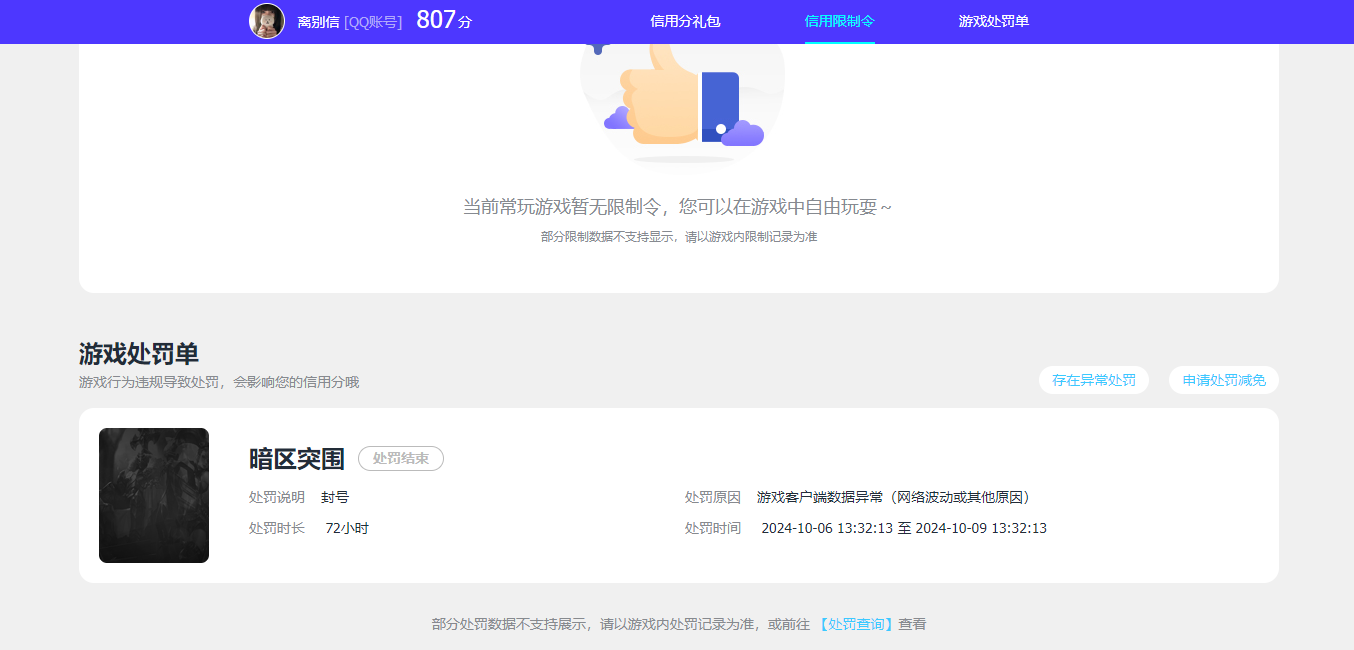Switch to the 游戏处罚单 tab
Screen dimensions: 1354x650
point(990,21)
